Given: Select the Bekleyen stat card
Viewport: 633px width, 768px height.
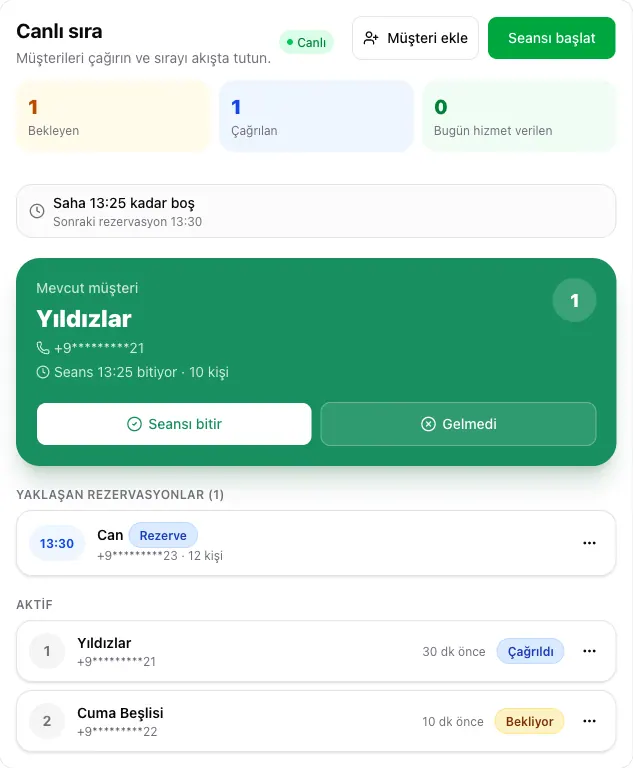Looking at the screenshot, I should (113, 117).
